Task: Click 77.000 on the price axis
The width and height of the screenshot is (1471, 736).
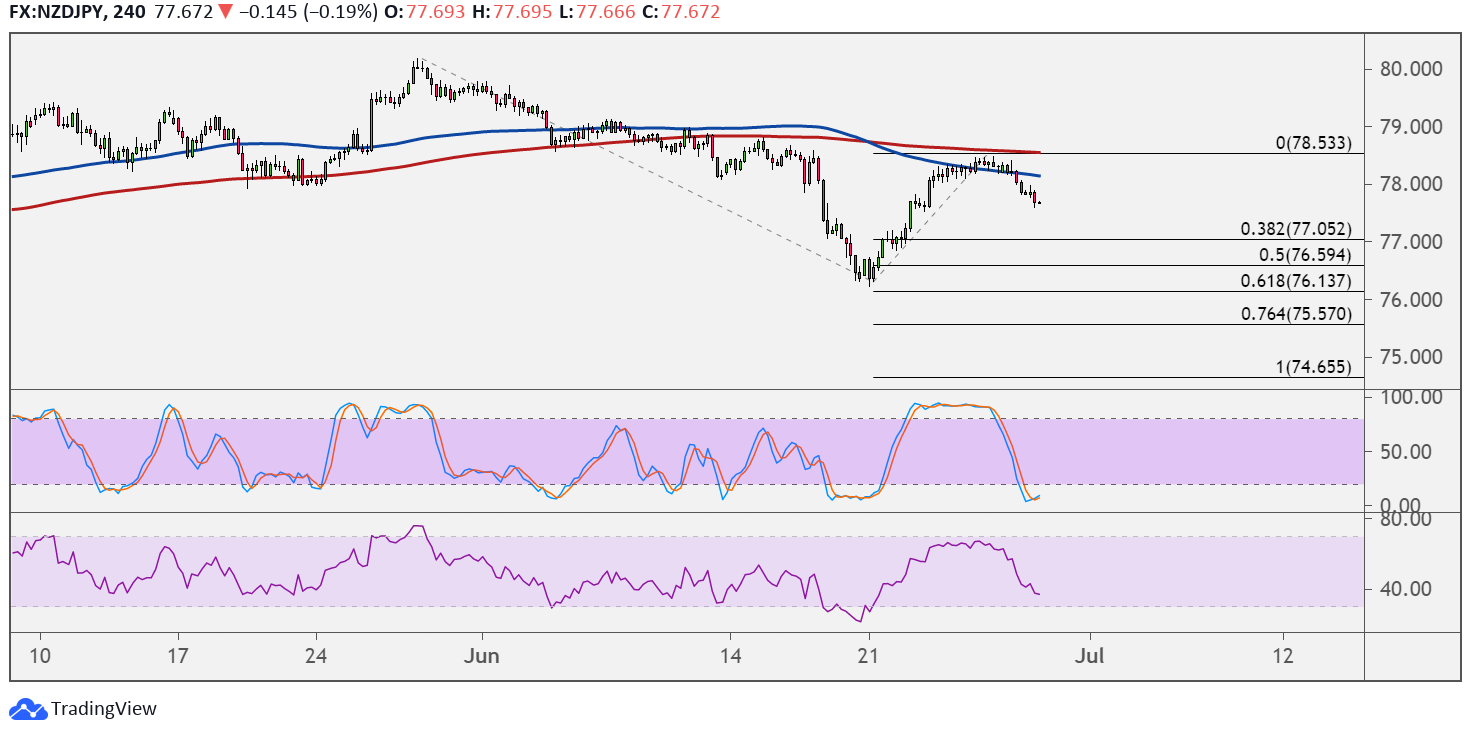Action: pyautogui.click(x=1410, y=242)
